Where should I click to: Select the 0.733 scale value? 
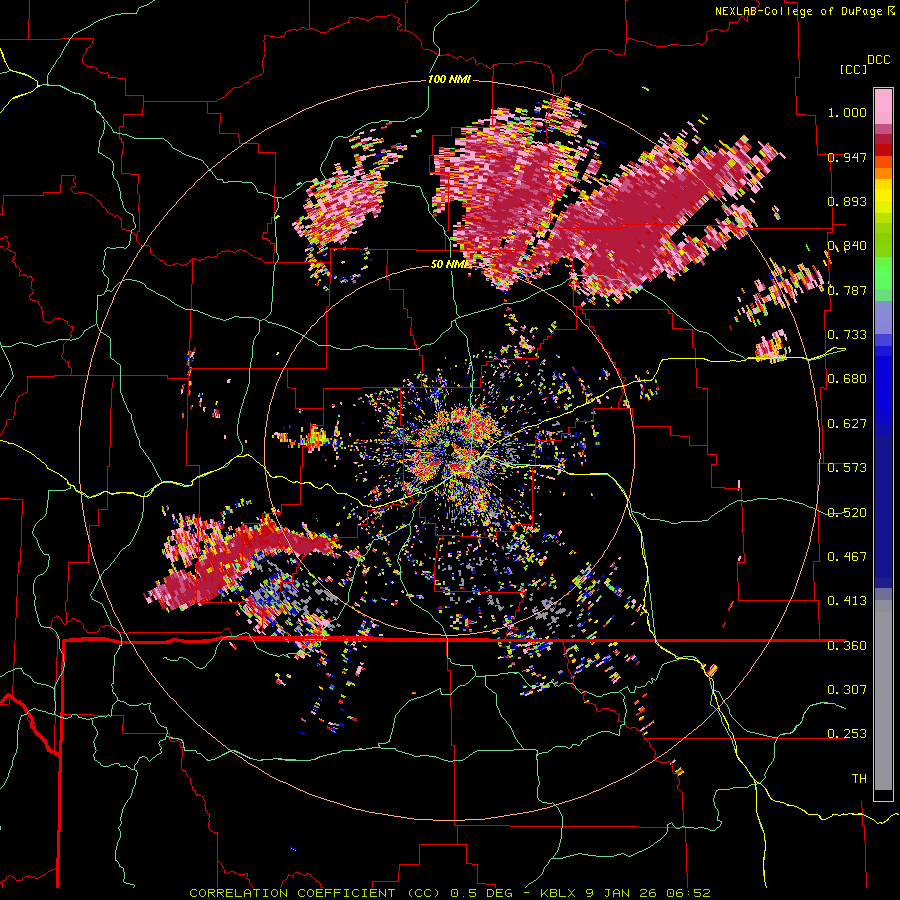click(847, 334)
